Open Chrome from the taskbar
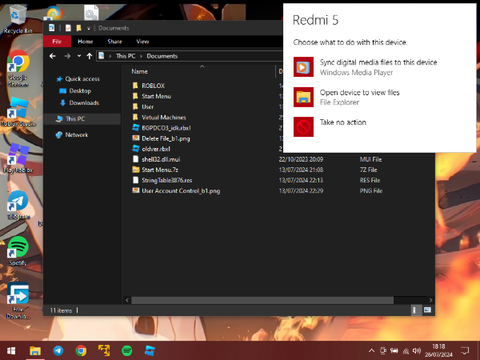 coord(81,351)
